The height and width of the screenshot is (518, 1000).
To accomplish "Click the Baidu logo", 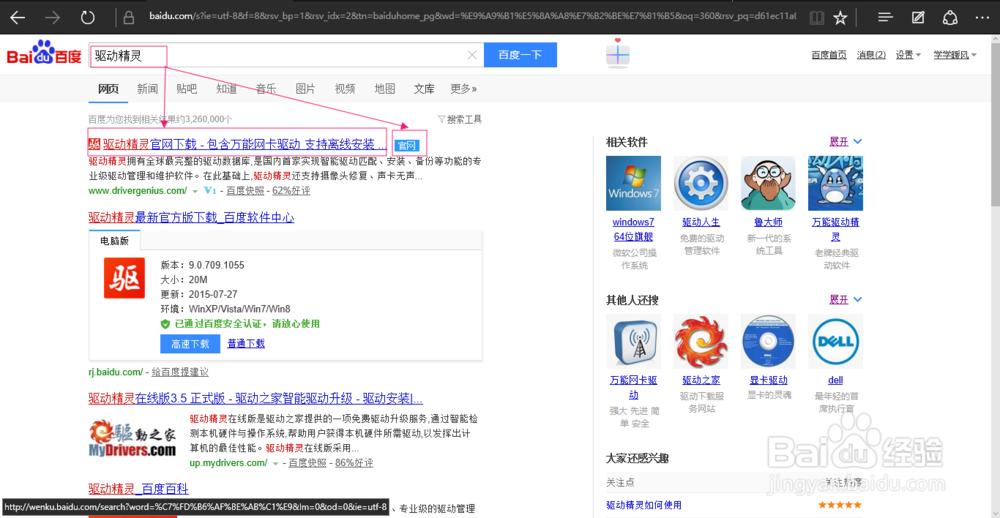I will pos(44,54).
